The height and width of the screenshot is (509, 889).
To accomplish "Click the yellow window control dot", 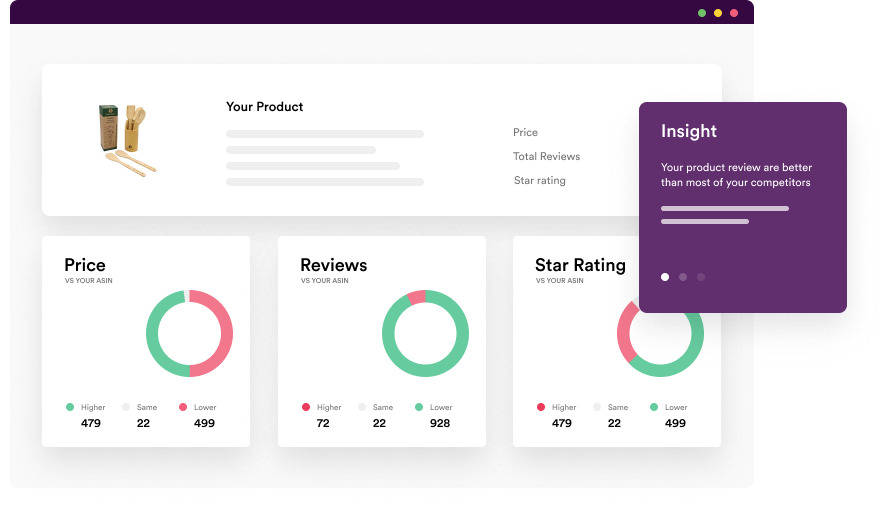I will [718, 13].
